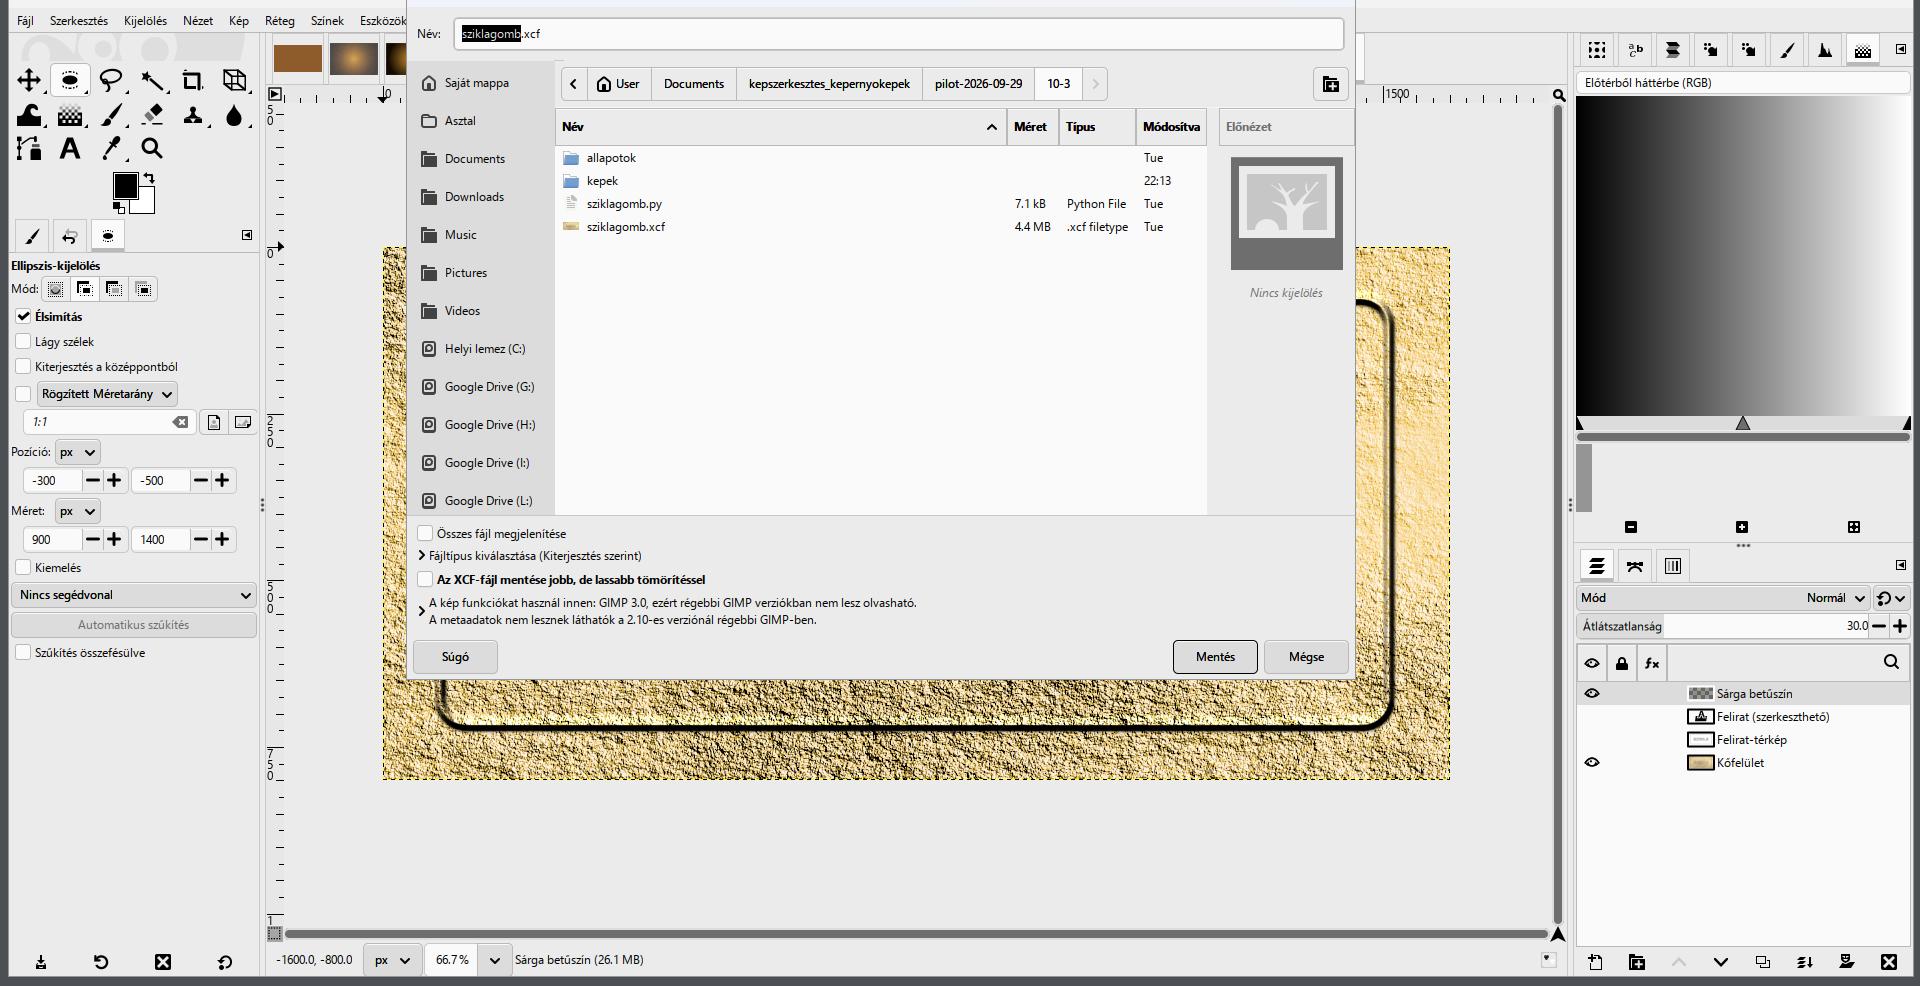Select the Zoom magnifier tool
This screenshot has width=1920, height=986.
[x=152, y=149]
